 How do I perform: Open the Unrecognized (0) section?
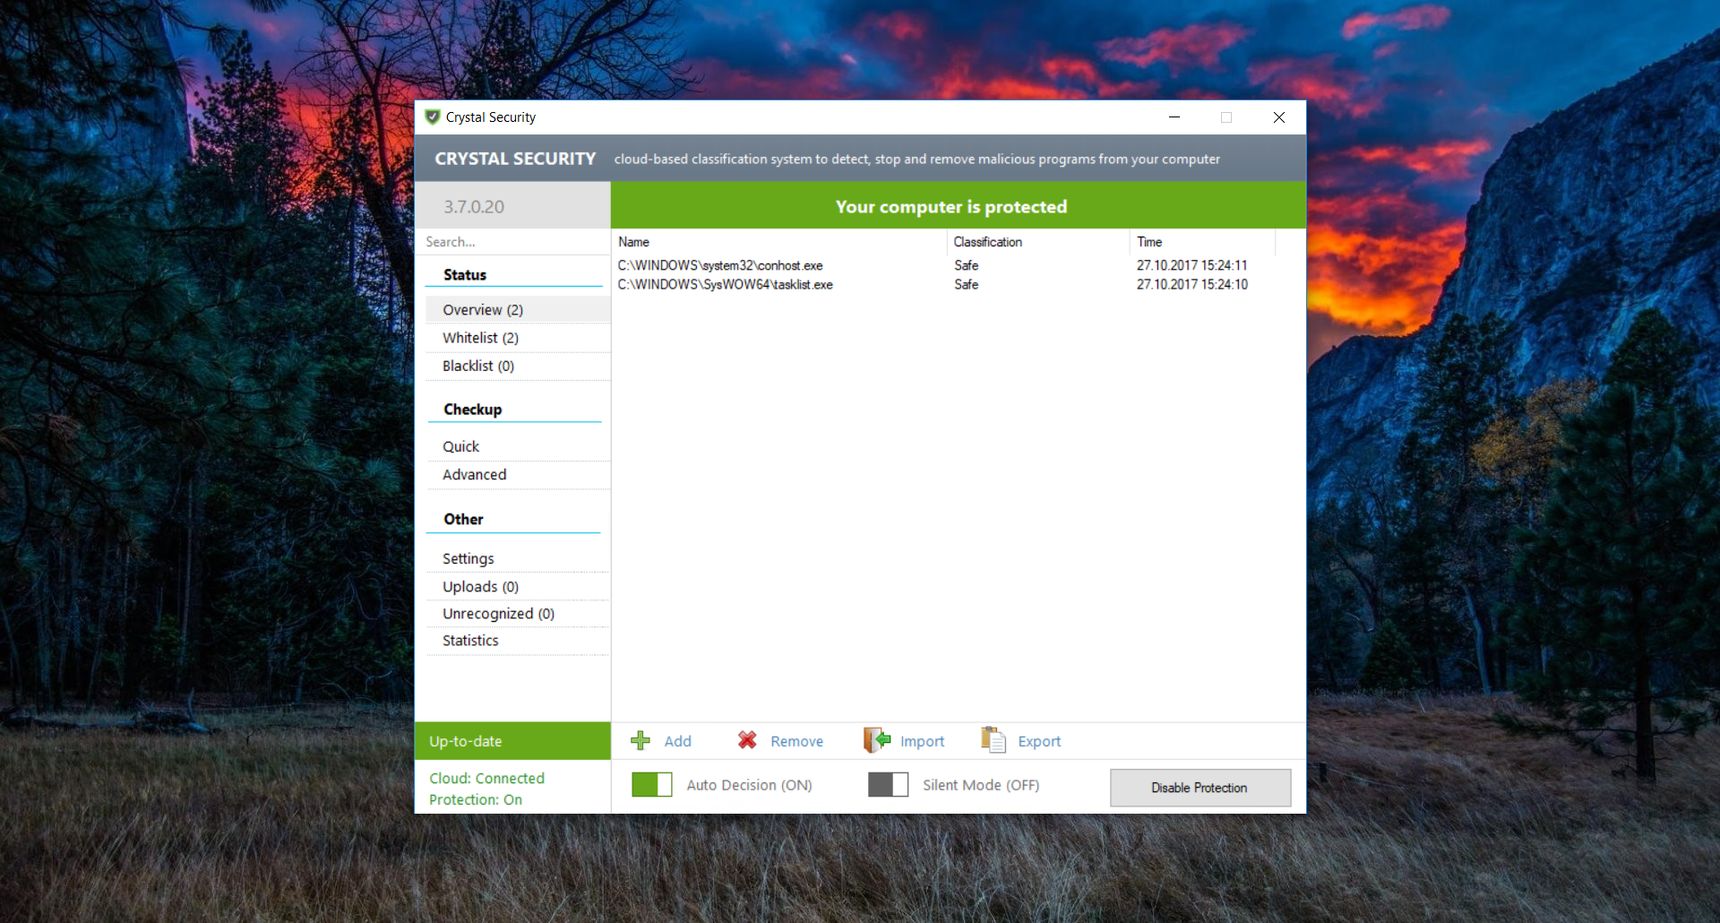coord(517,614)
